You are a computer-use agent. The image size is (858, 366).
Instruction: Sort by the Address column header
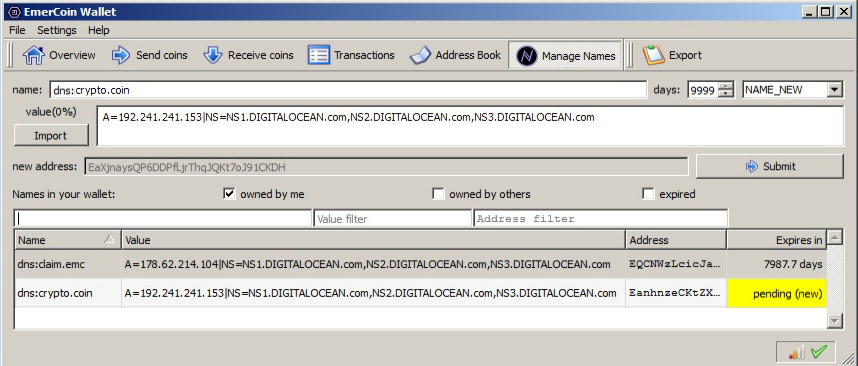click(676, 240)
